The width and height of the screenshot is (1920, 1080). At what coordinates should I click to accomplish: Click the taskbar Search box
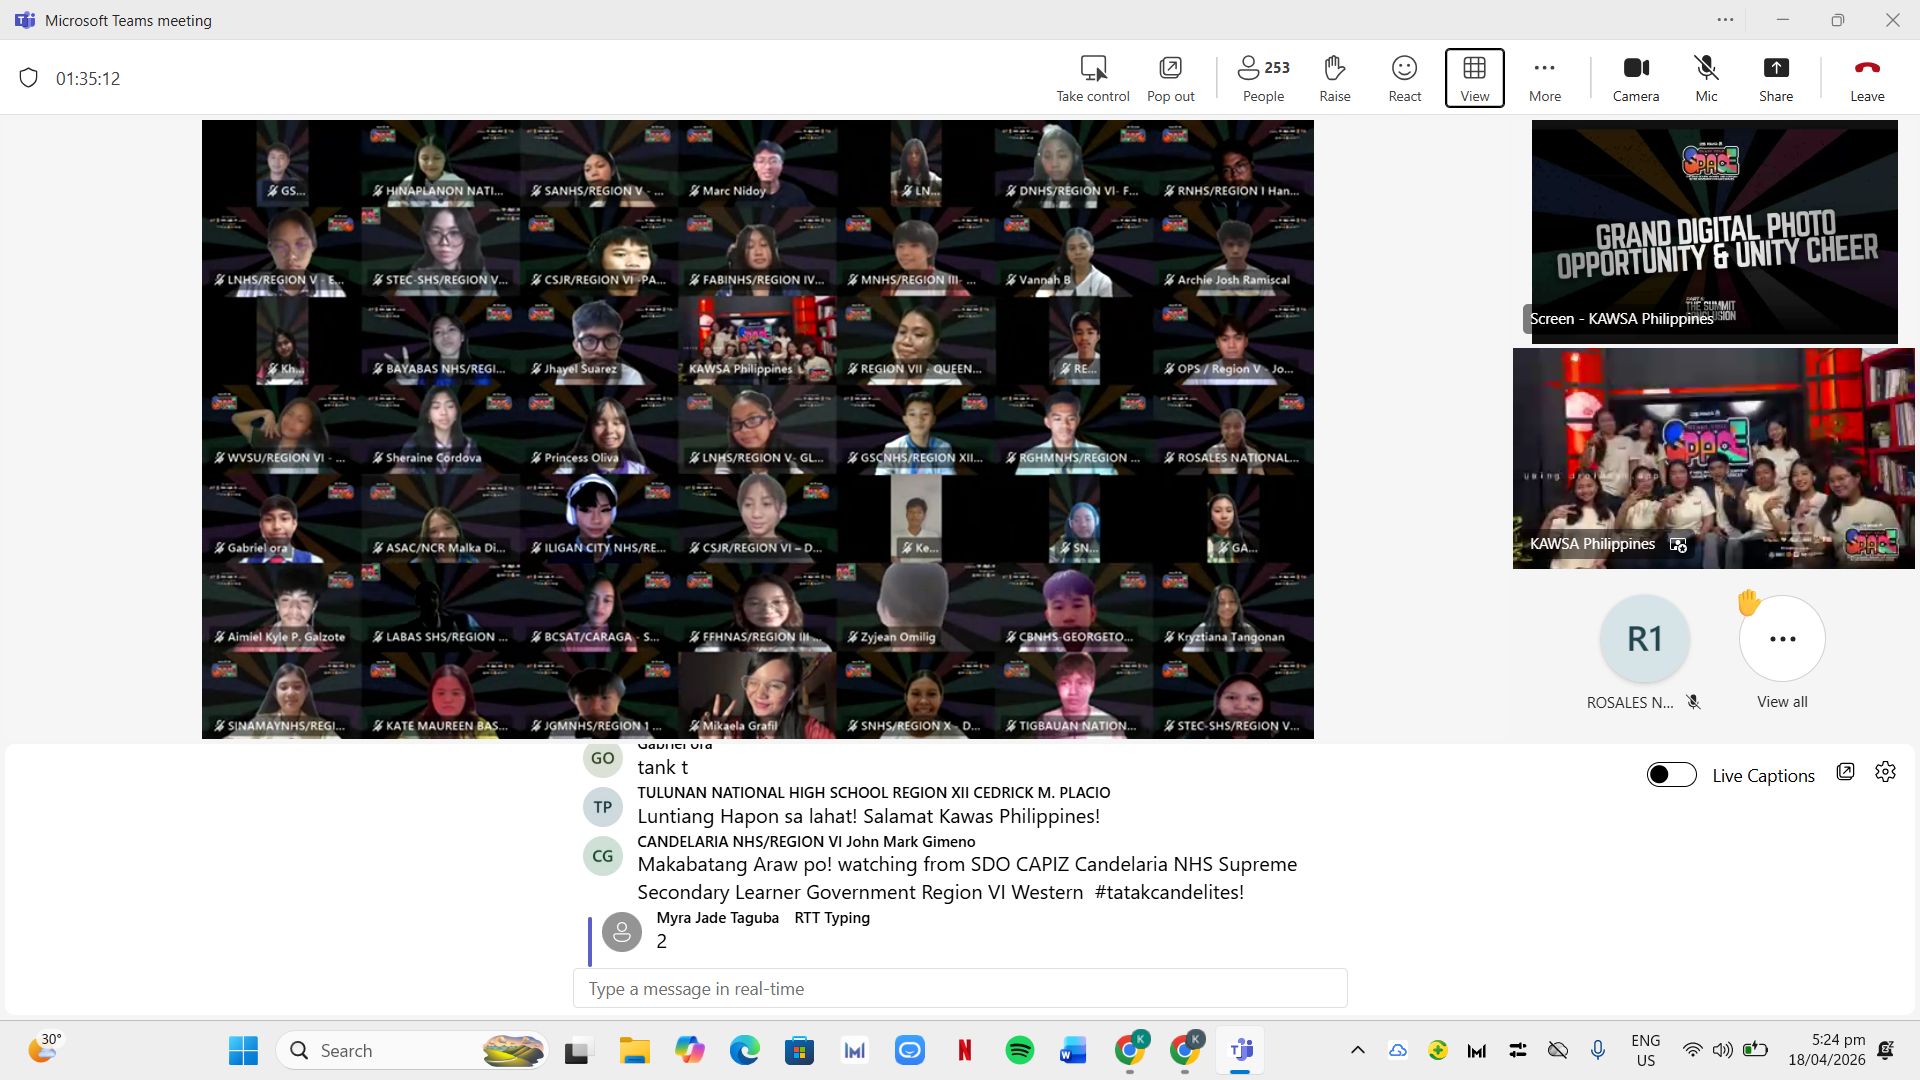coord(413,1051)
